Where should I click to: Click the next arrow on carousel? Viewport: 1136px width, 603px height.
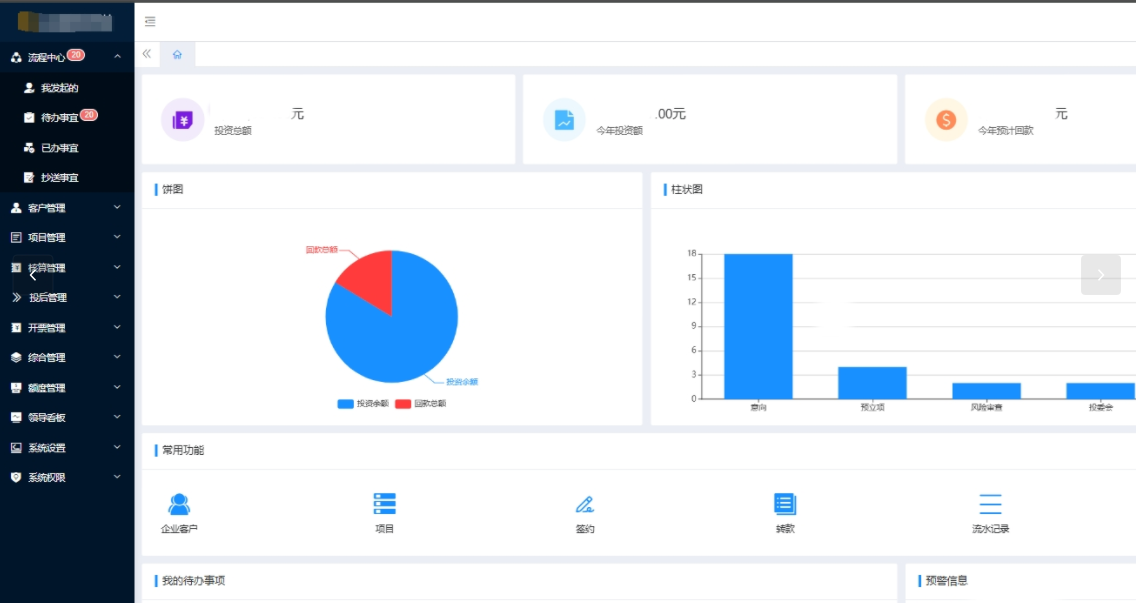[x=1100, y=275]
